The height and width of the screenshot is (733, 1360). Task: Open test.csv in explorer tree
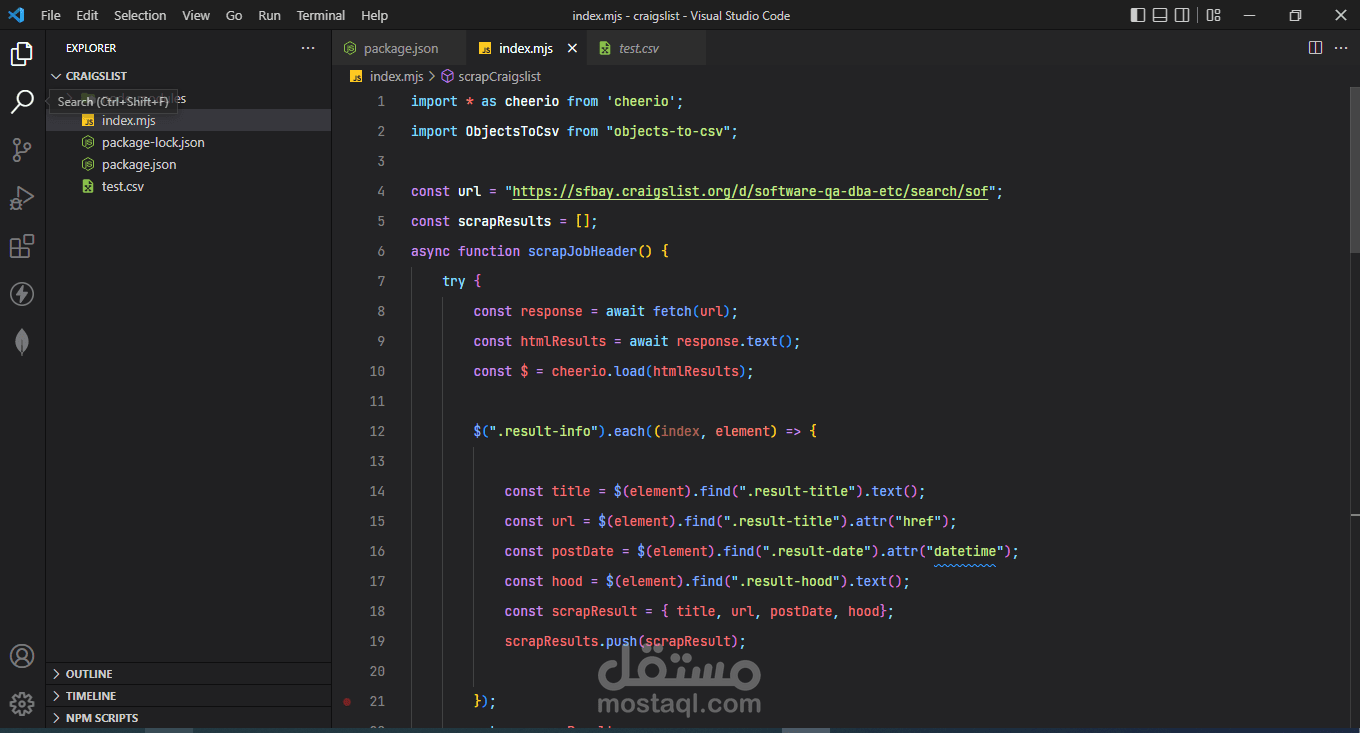pyautogui.click(x=188, y=186)
